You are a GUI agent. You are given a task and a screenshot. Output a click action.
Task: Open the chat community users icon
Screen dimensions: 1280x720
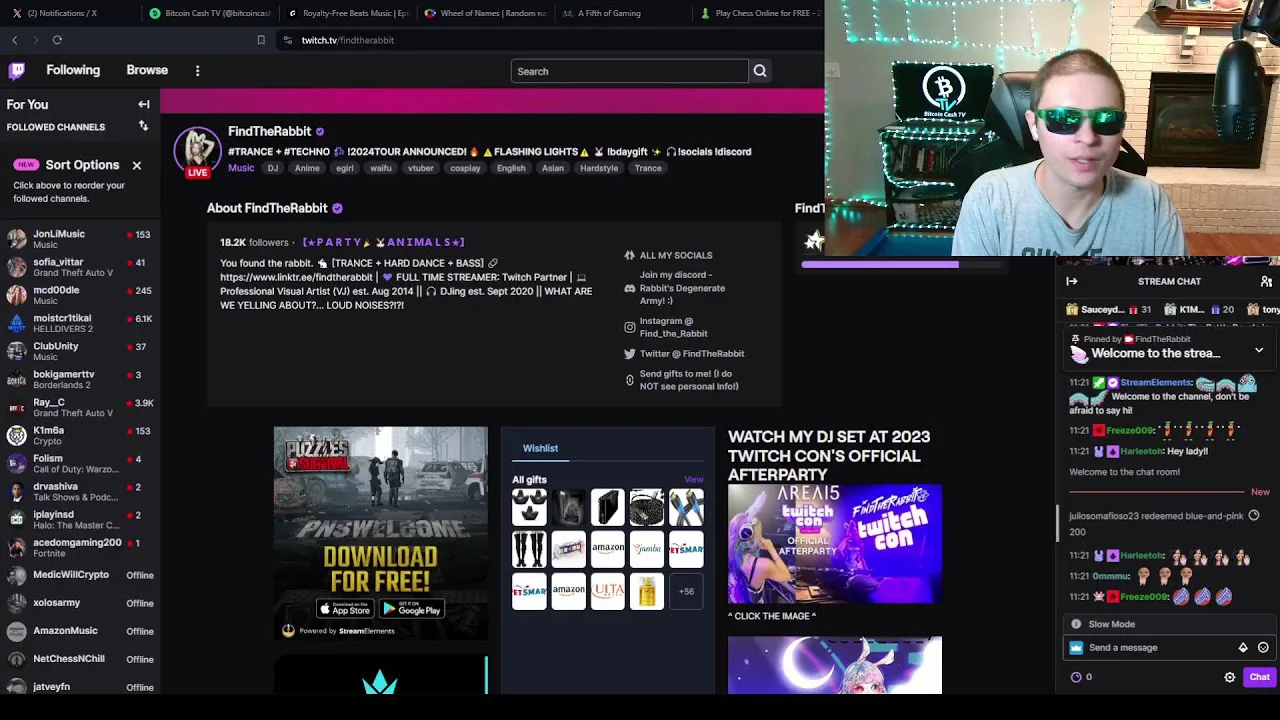click(1266, 282)
